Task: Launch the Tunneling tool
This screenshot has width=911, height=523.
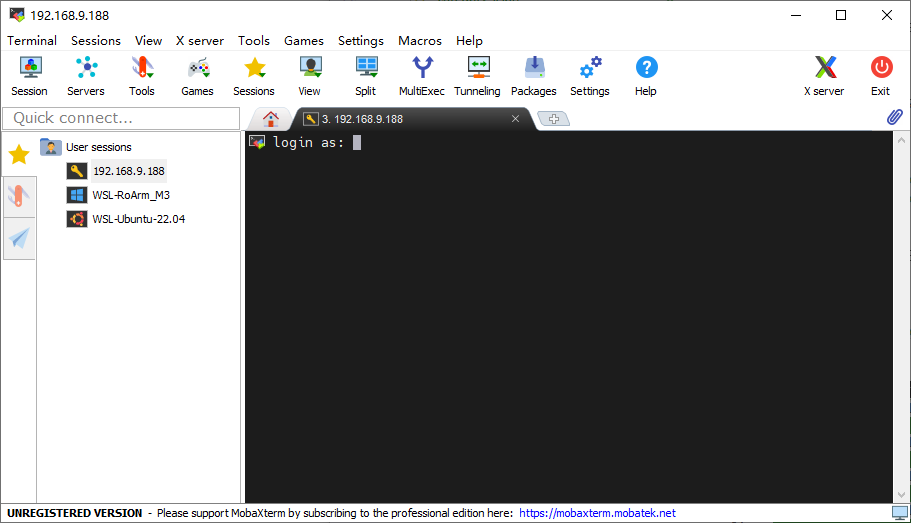Action: (478, 76)
